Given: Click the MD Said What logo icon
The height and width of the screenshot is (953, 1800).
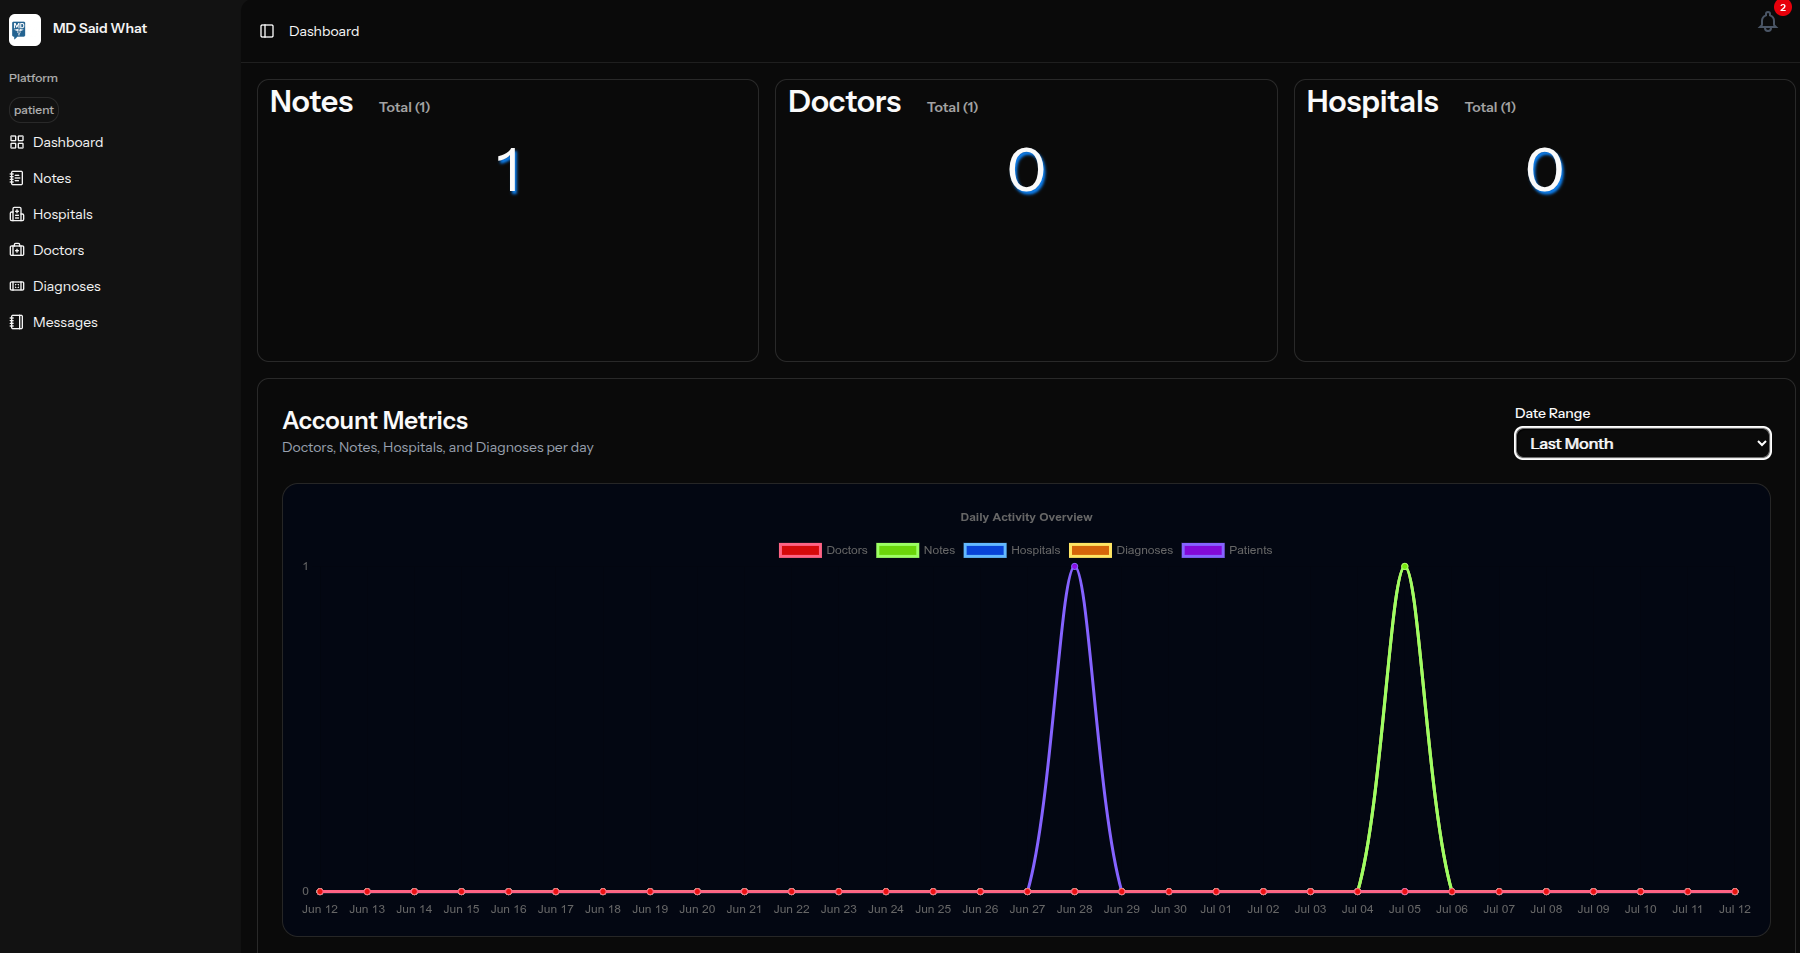Looking at the screenshot, I should 25,29.
